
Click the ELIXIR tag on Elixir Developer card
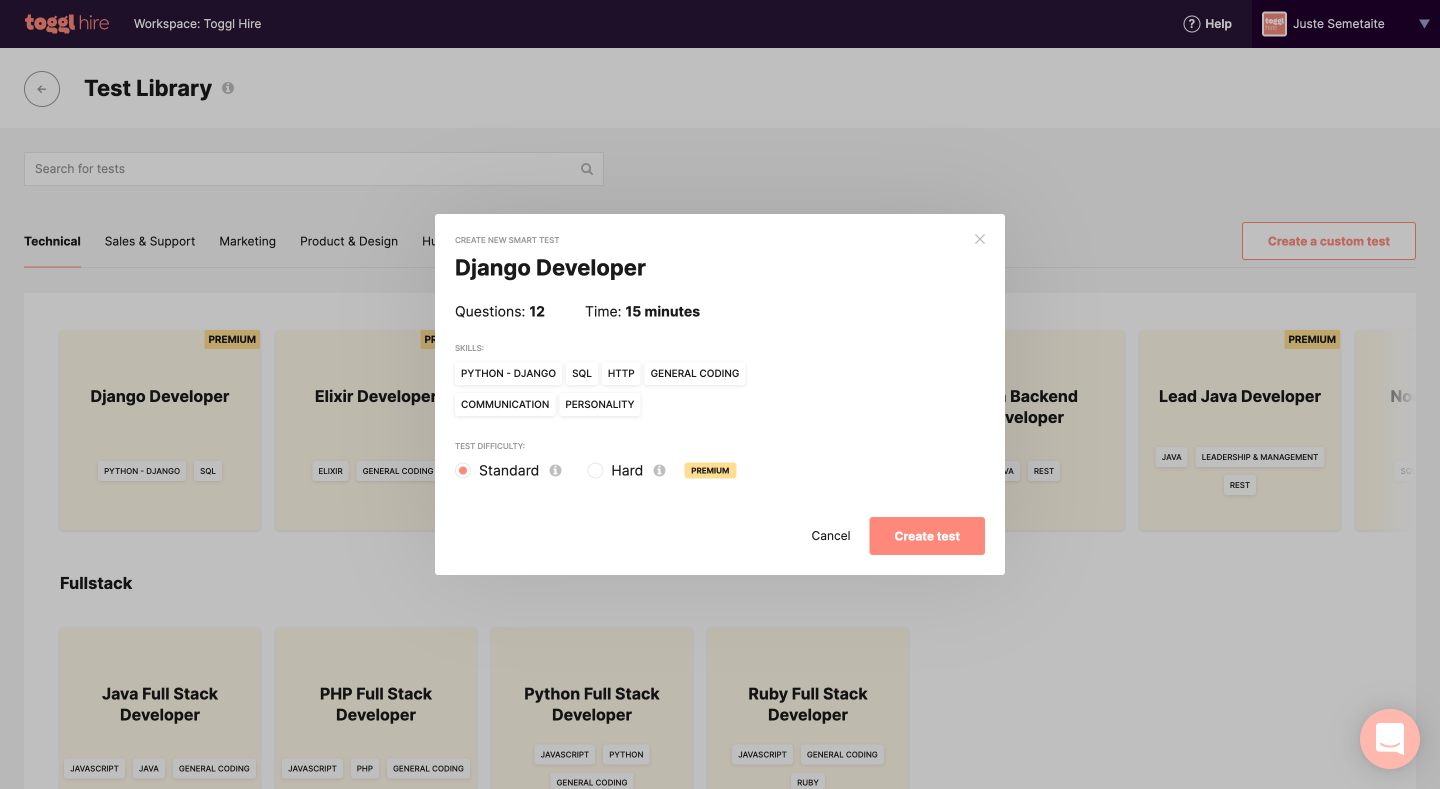tap(331, 471)
